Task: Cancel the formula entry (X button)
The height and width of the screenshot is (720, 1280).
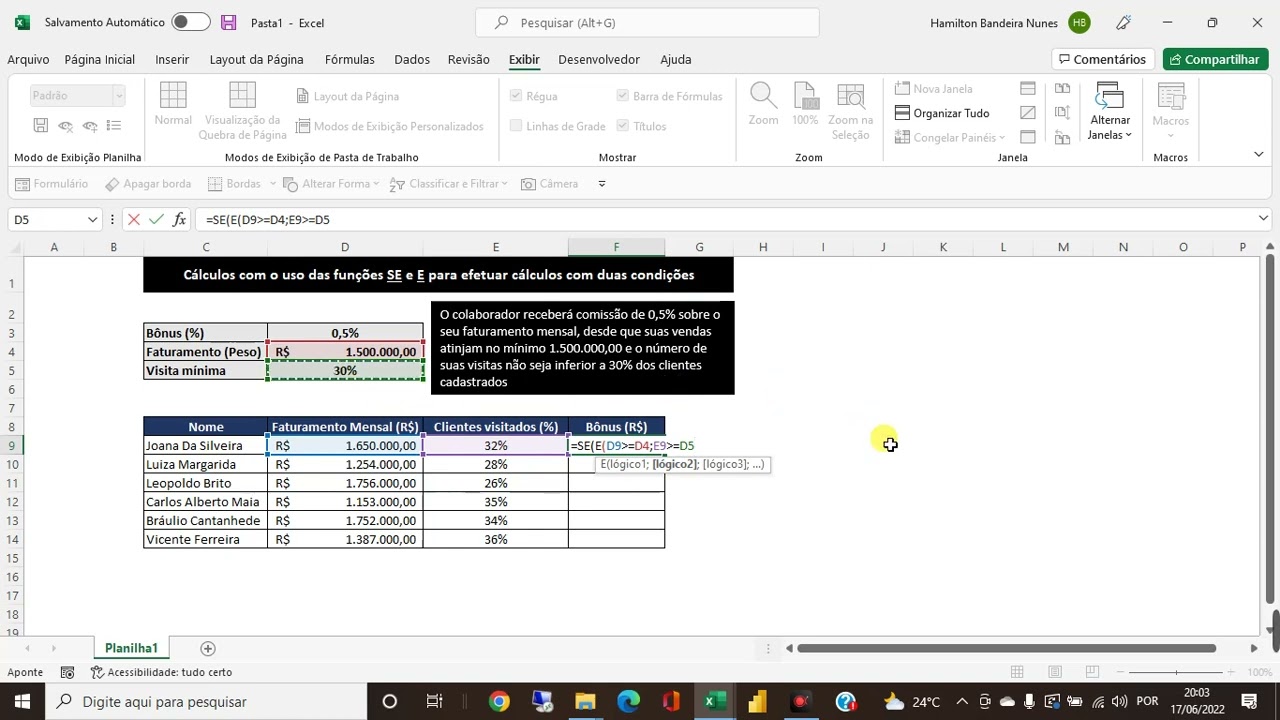Action: tap(133, 219)
